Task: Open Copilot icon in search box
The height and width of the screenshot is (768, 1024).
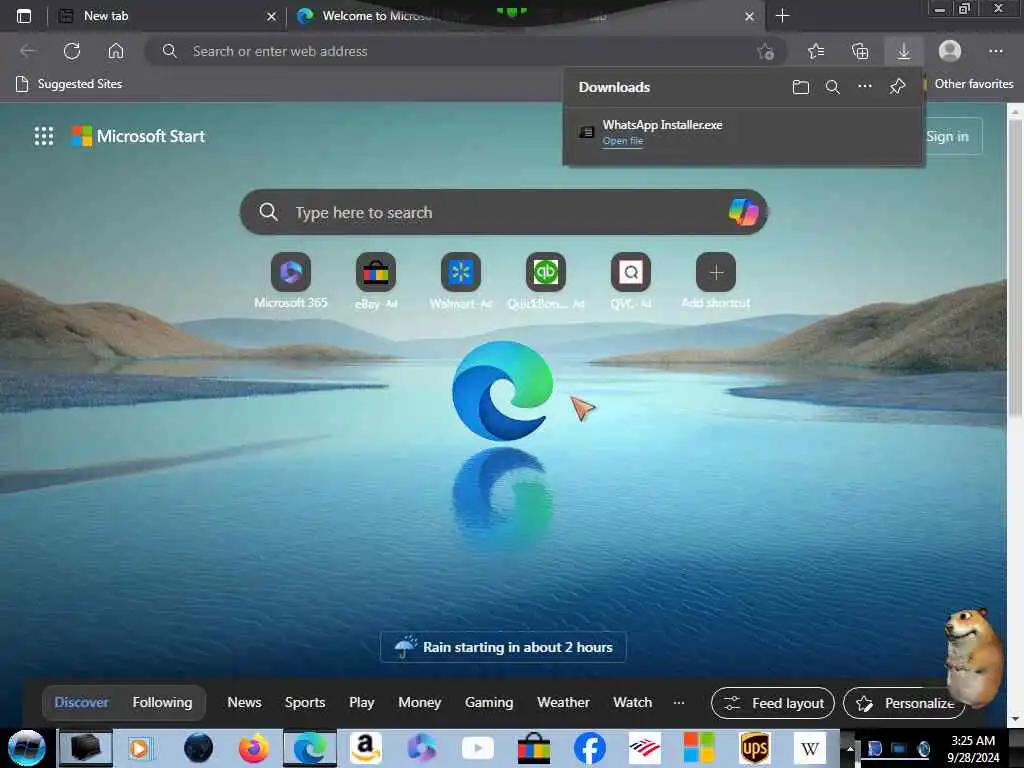Action: point(743,212)
